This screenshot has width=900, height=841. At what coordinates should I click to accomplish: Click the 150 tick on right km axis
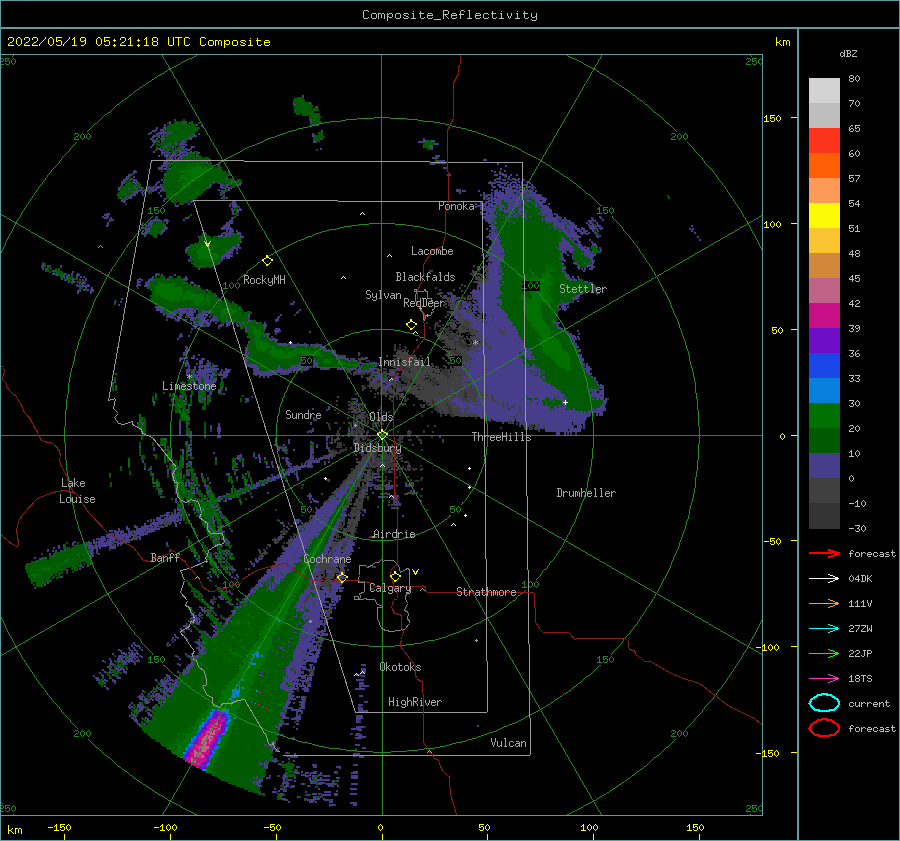(x=773, y=118)
